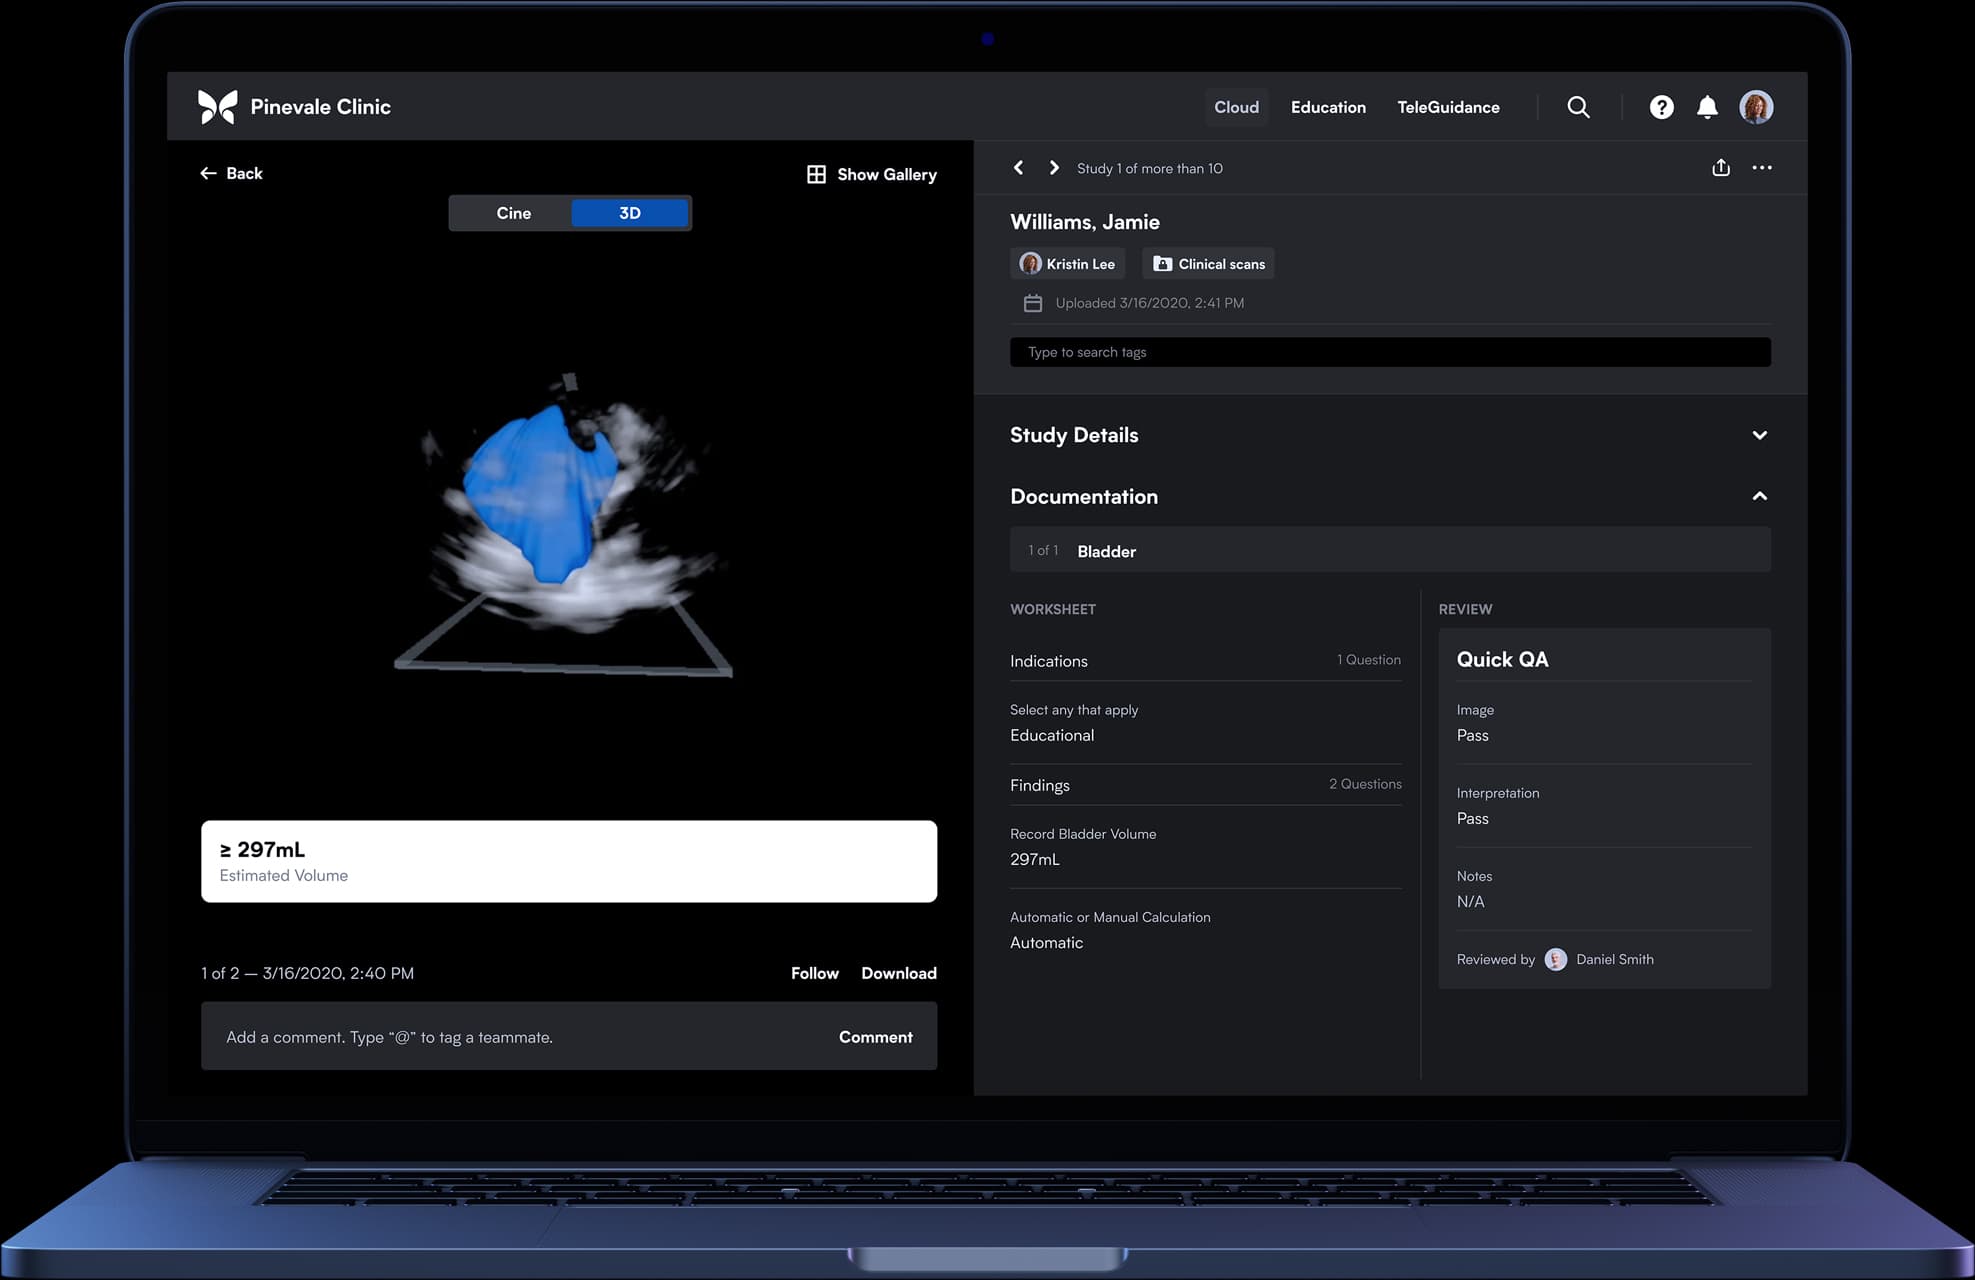The width and height of the screenshot is (1975, 1280).
Task: Click the 297mL Estimated Volume card
Action: coord(569,861)
